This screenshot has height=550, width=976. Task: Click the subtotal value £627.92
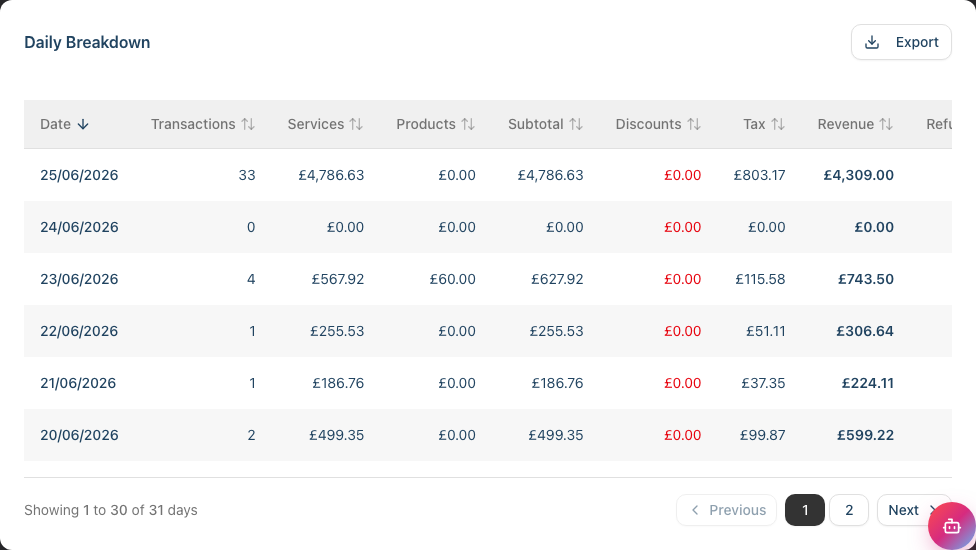[x=557, y=279]
